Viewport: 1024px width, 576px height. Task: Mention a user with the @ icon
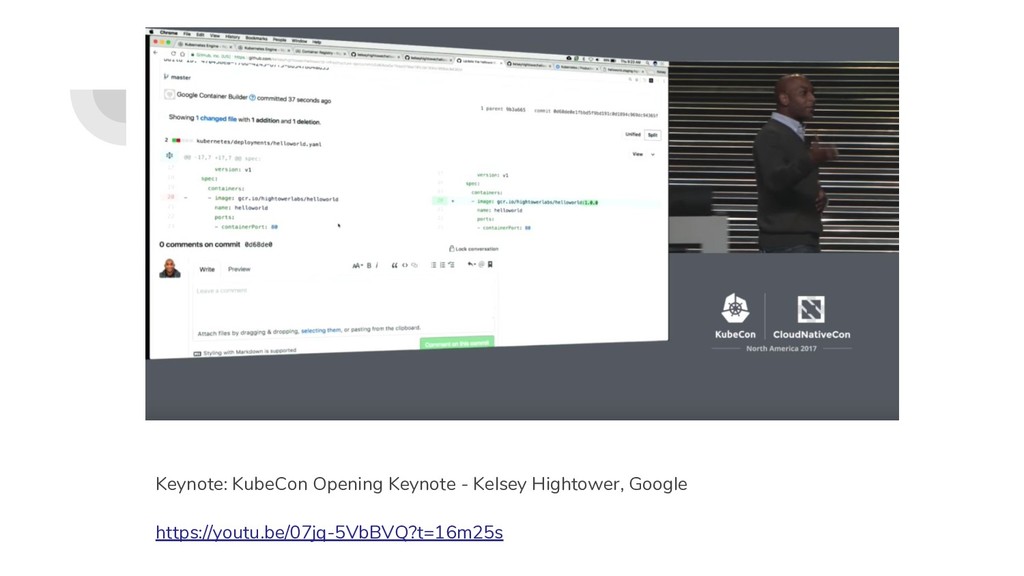[x=481, y=264]
